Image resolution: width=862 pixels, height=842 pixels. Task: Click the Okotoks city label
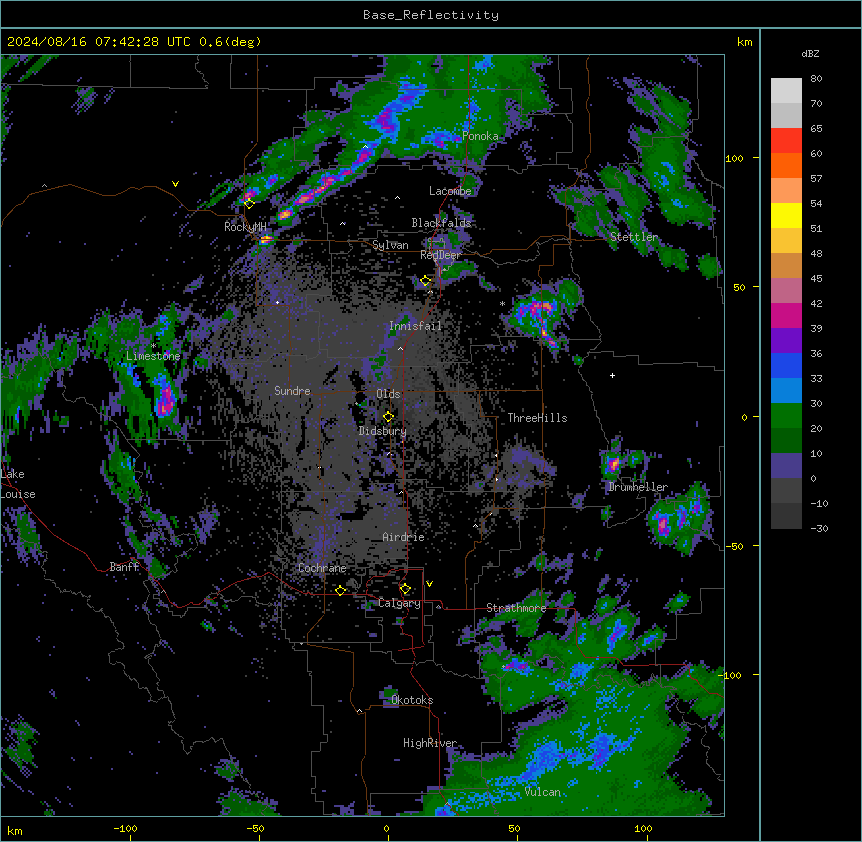click(x=412, y=700)
